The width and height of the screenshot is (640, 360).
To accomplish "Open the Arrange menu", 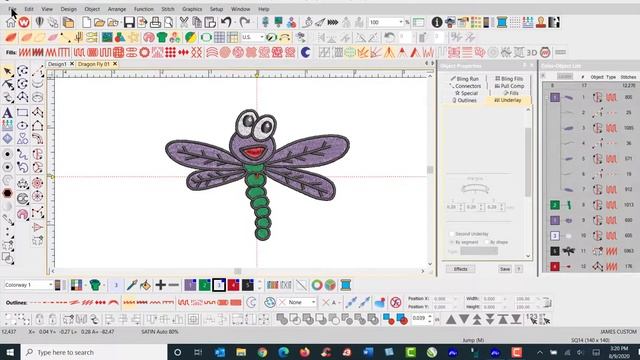I will pyautogui.click(x=117, y=9).
